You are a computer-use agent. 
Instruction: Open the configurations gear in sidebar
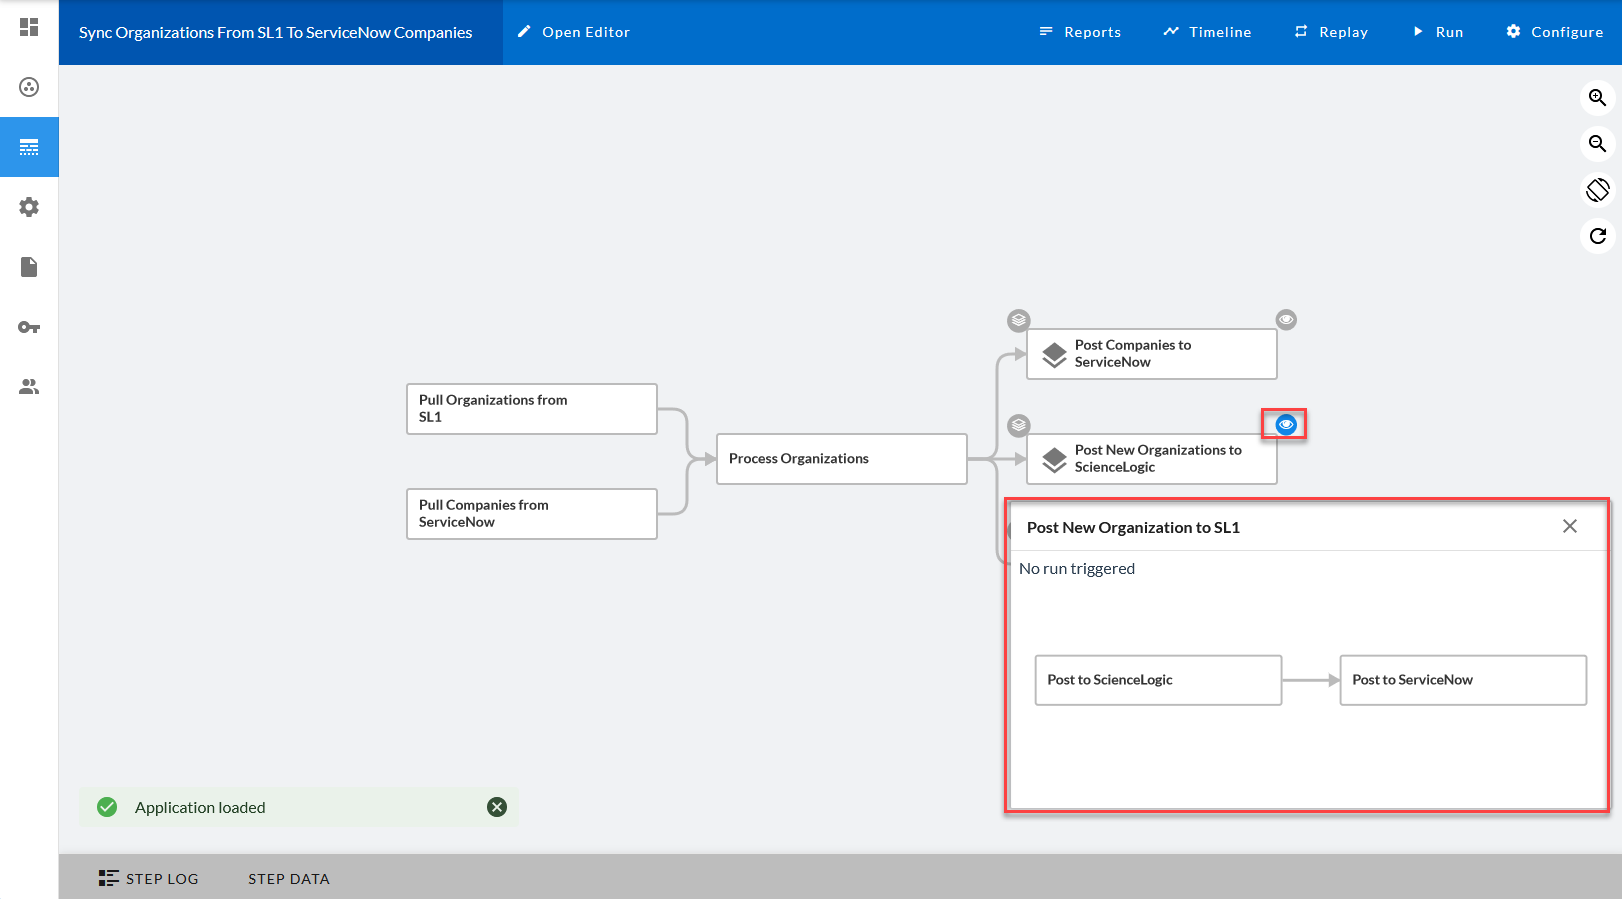coord(29,207)
